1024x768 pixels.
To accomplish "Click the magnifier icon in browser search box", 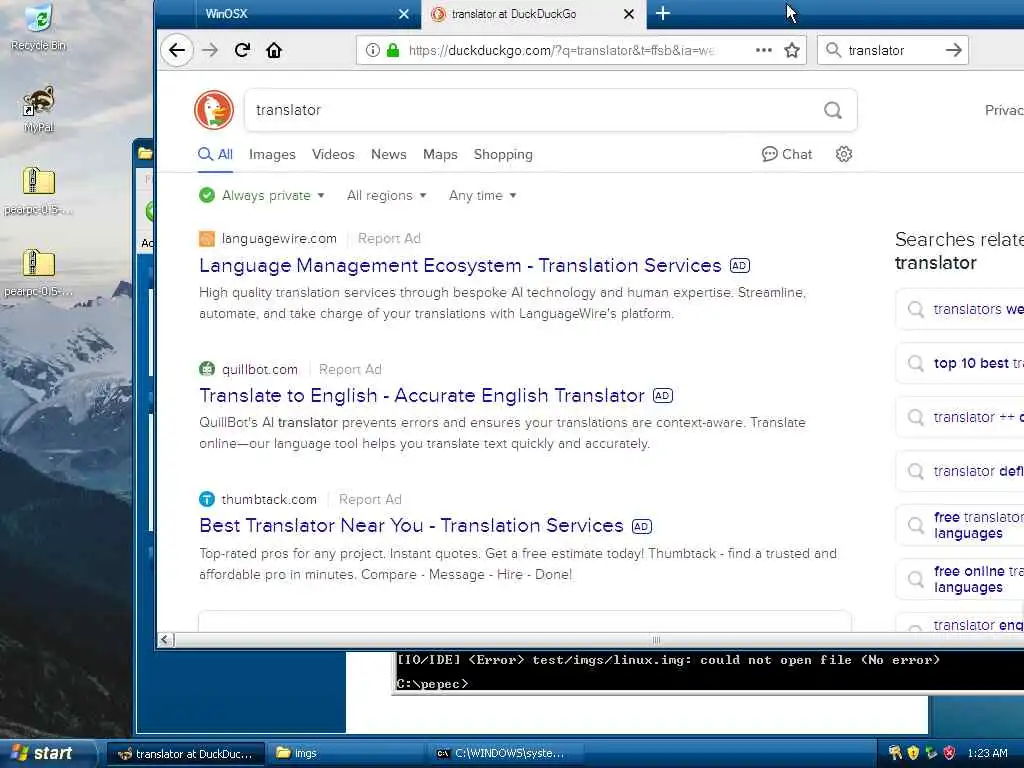I will coord(833,50).
